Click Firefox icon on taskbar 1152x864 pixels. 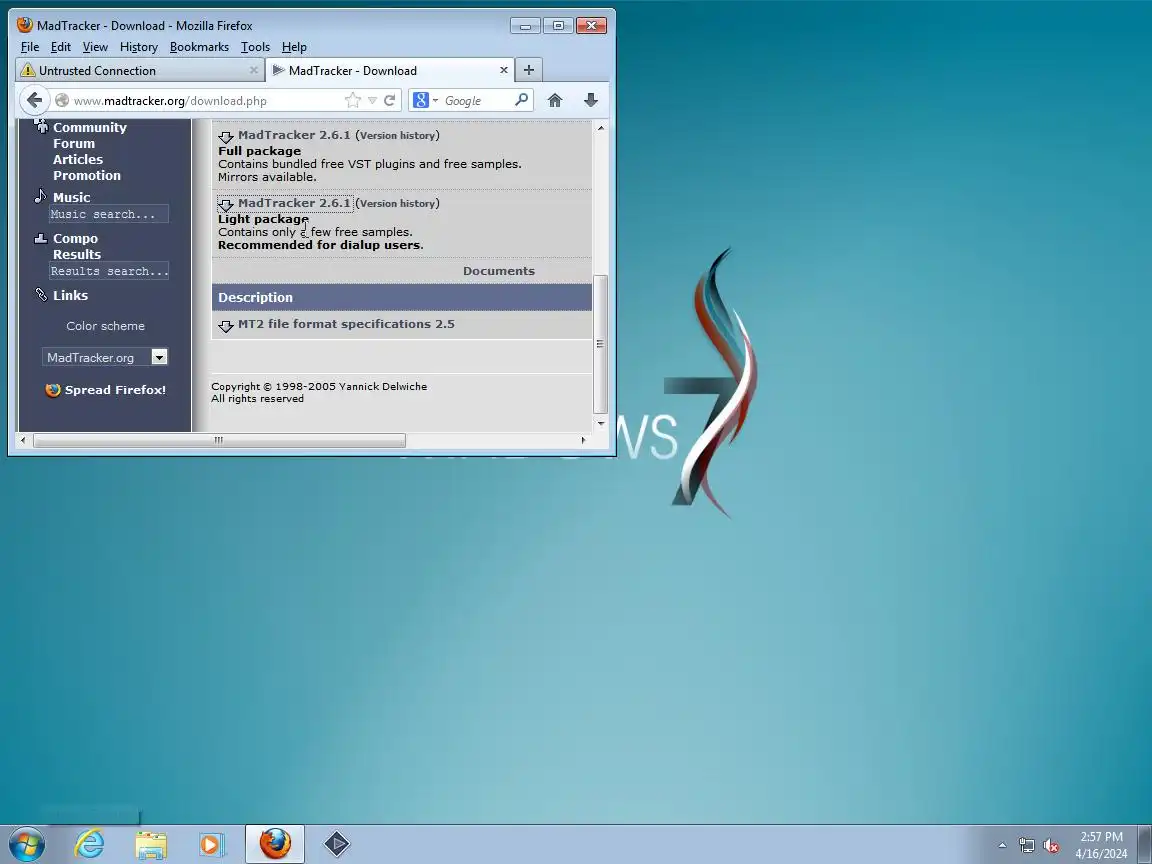pyautogui.click(x=275, y=844)
